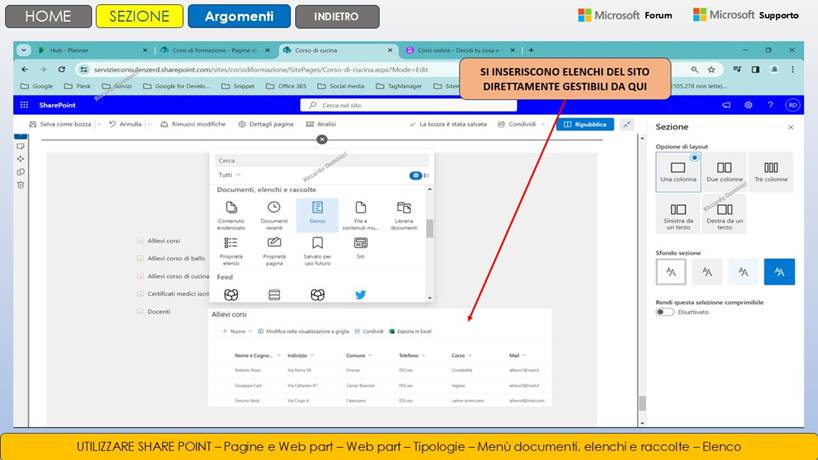The width and height of the screenshot is (818, 460).
Task: Switch to the Corsi online browser tab
Action: coord(459,50)
